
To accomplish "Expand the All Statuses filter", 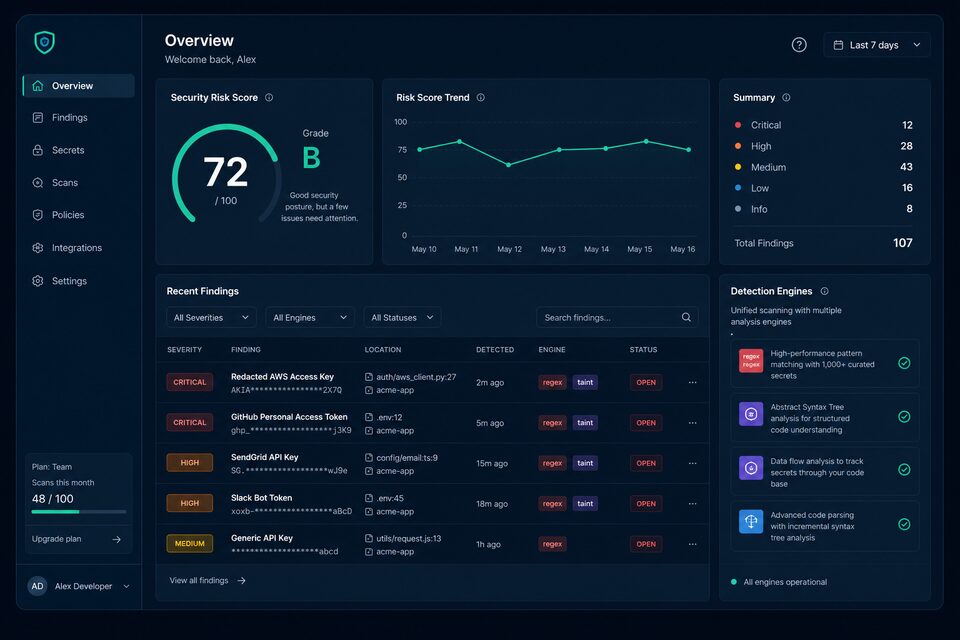I will pos(402,317).
